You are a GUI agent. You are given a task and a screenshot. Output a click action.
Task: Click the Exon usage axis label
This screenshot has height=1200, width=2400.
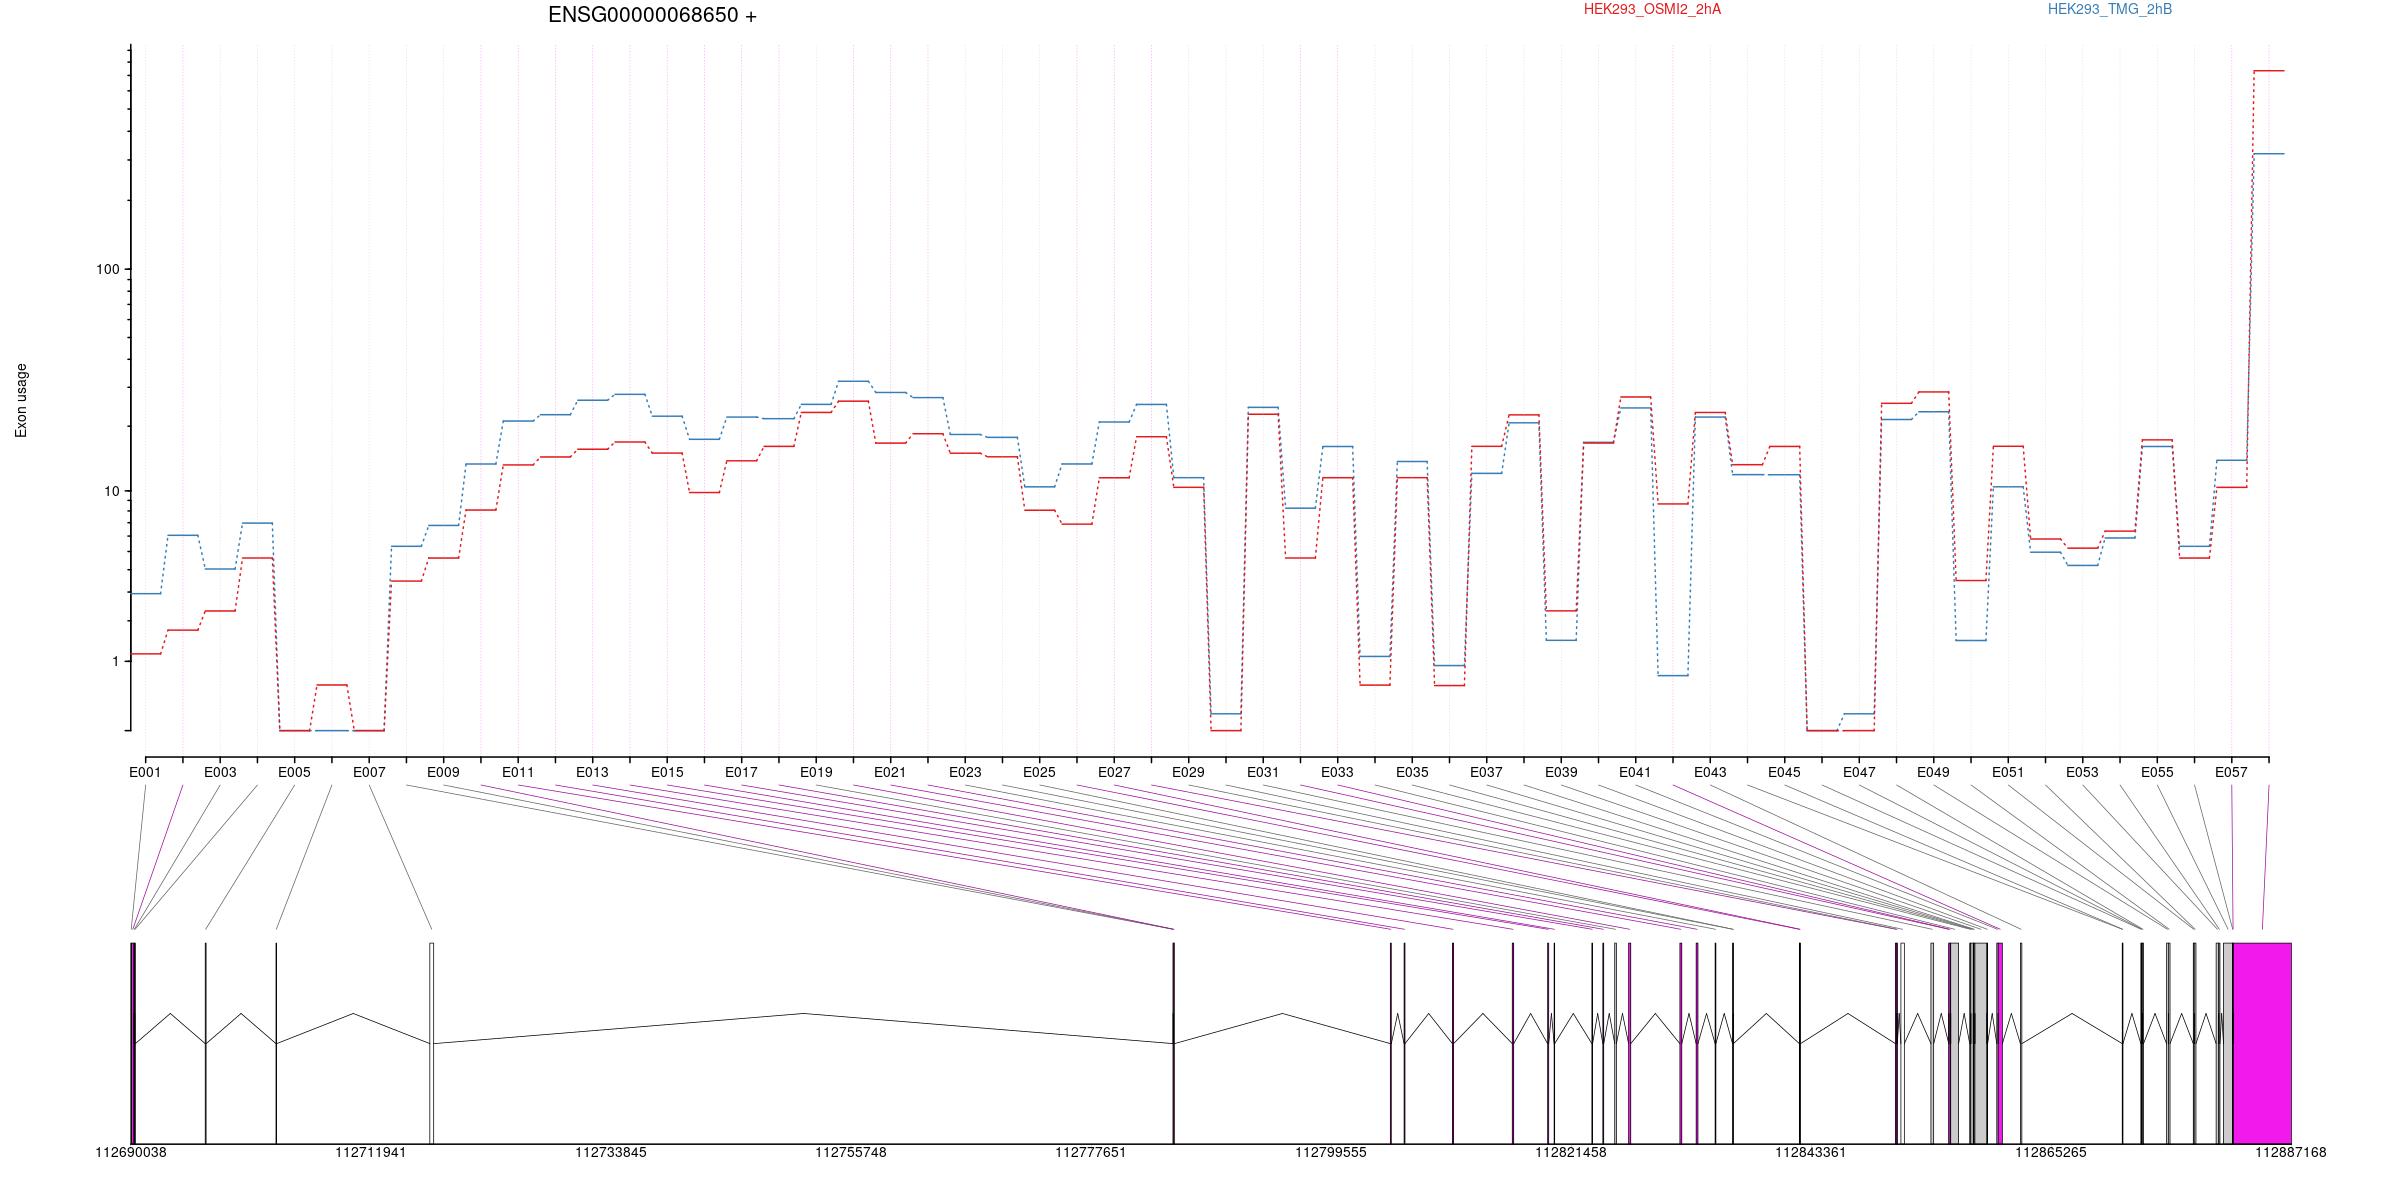21,400
